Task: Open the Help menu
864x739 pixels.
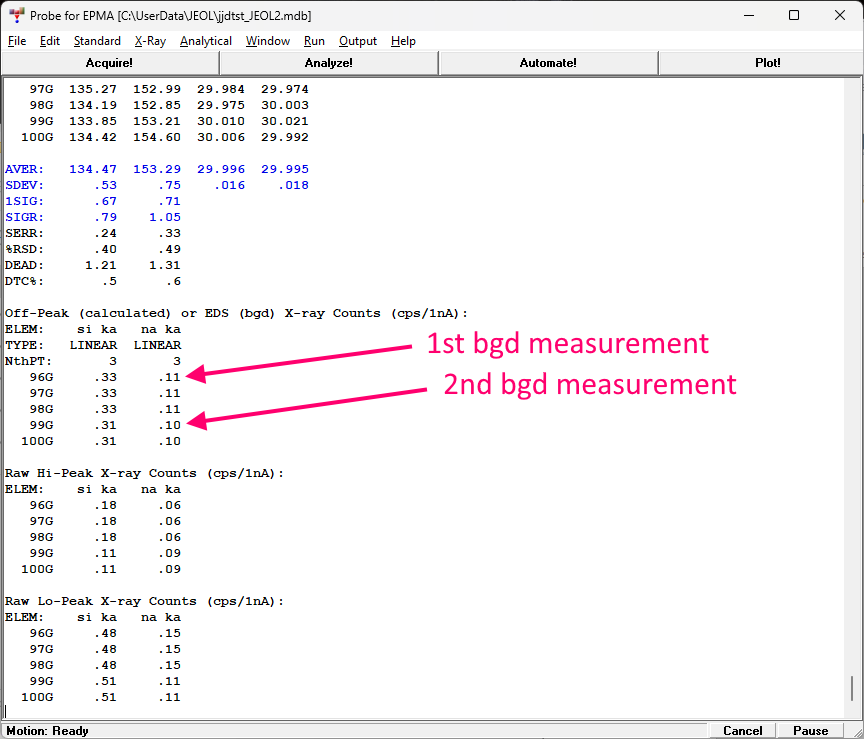Action: (403, 41)
